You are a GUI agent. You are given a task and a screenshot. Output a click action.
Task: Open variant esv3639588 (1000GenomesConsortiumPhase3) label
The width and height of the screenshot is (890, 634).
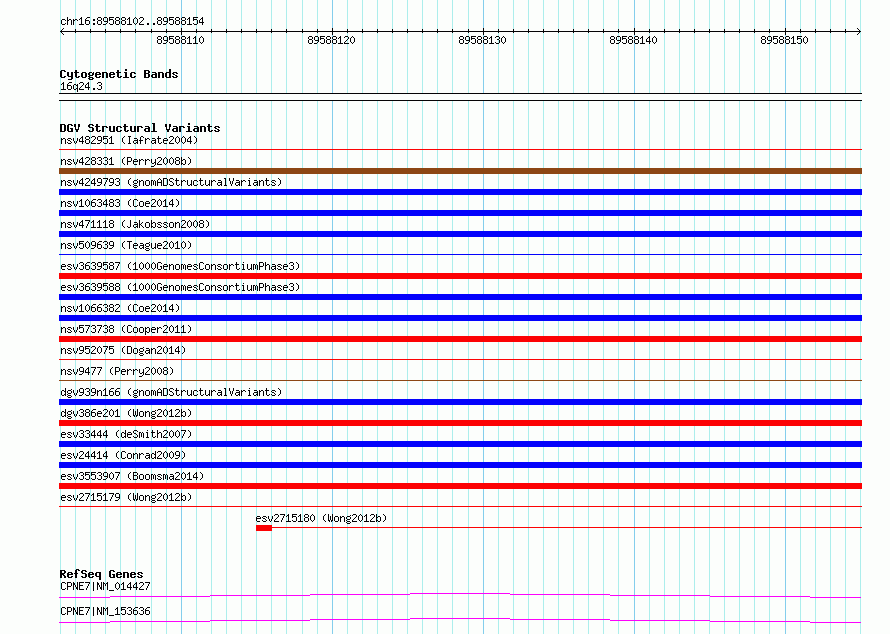click(180, 287)
